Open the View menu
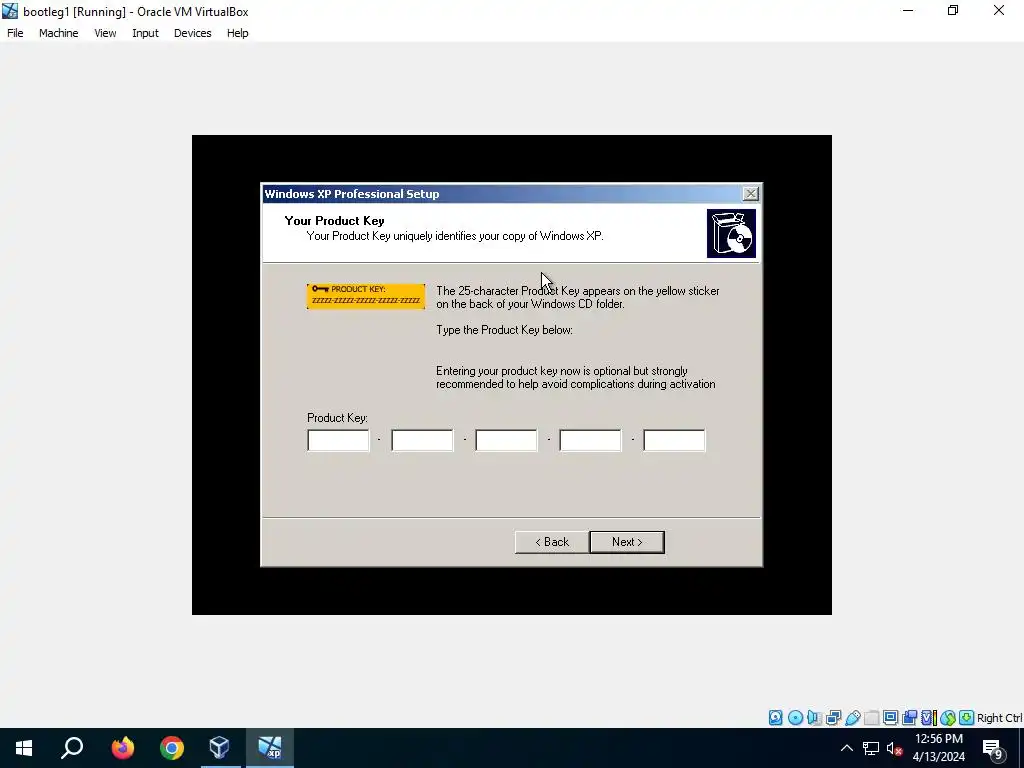1024x768 pixels. [x=105, y=33]
